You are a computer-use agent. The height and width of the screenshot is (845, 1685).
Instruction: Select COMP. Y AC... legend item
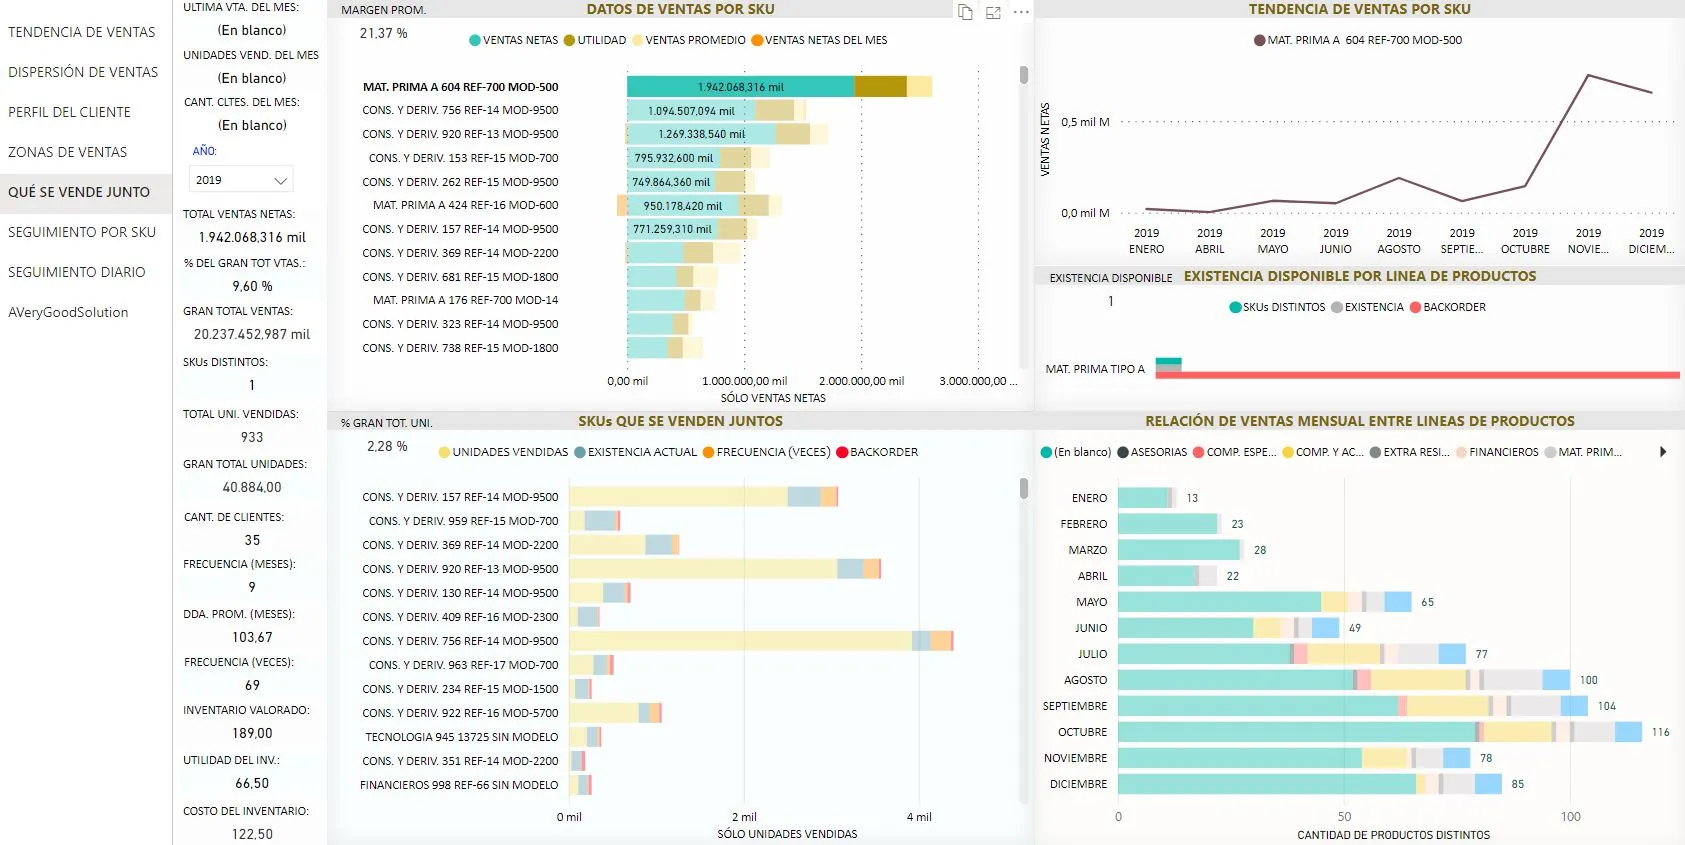pos(1322,452)
